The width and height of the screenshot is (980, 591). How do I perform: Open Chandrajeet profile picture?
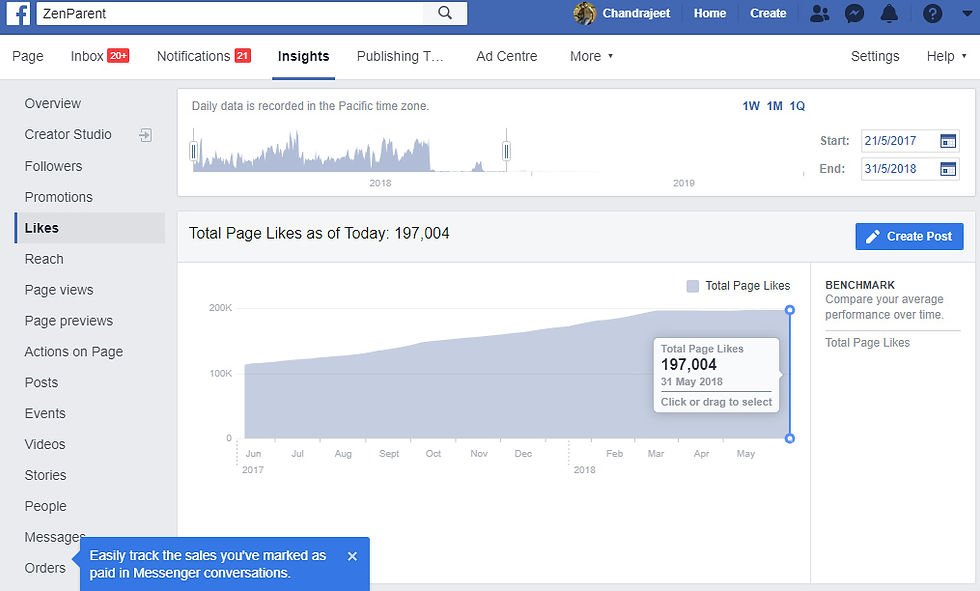(x=585, y=13)
